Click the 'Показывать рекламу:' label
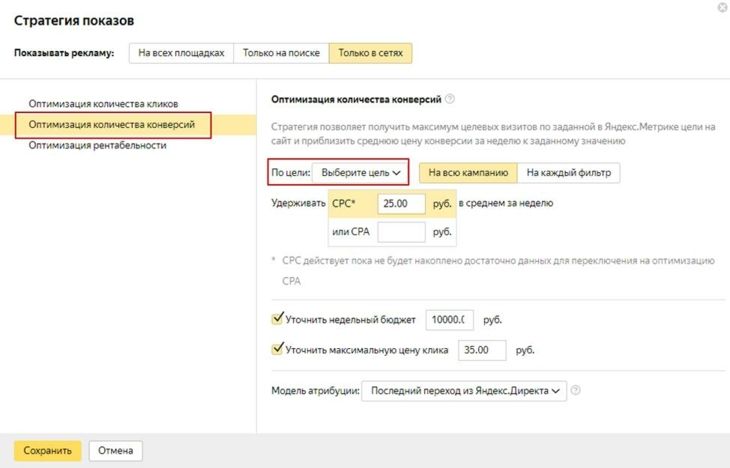The width and height of the screenshot is (730, 468). [x=64, y=53]
